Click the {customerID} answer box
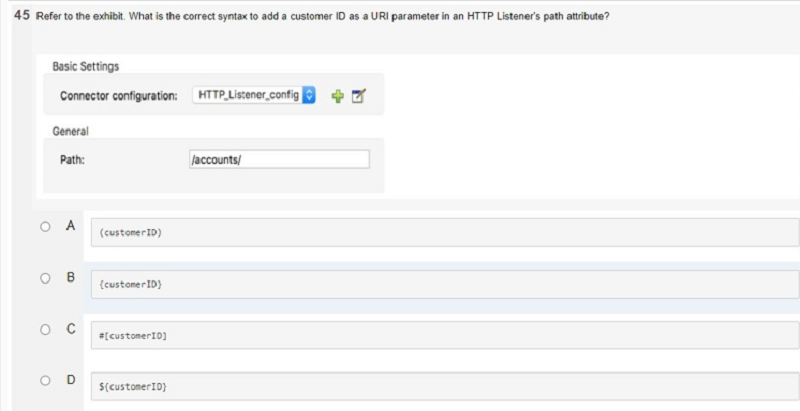 (445, 284)
